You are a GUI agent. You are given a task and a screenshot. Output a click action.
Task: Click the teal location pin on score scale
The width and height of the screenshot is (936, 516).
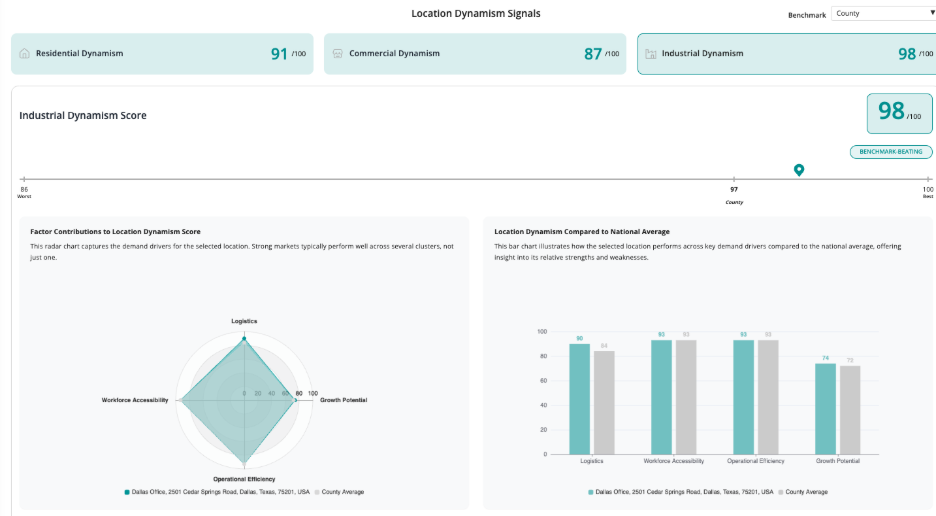tap(799, 171)
